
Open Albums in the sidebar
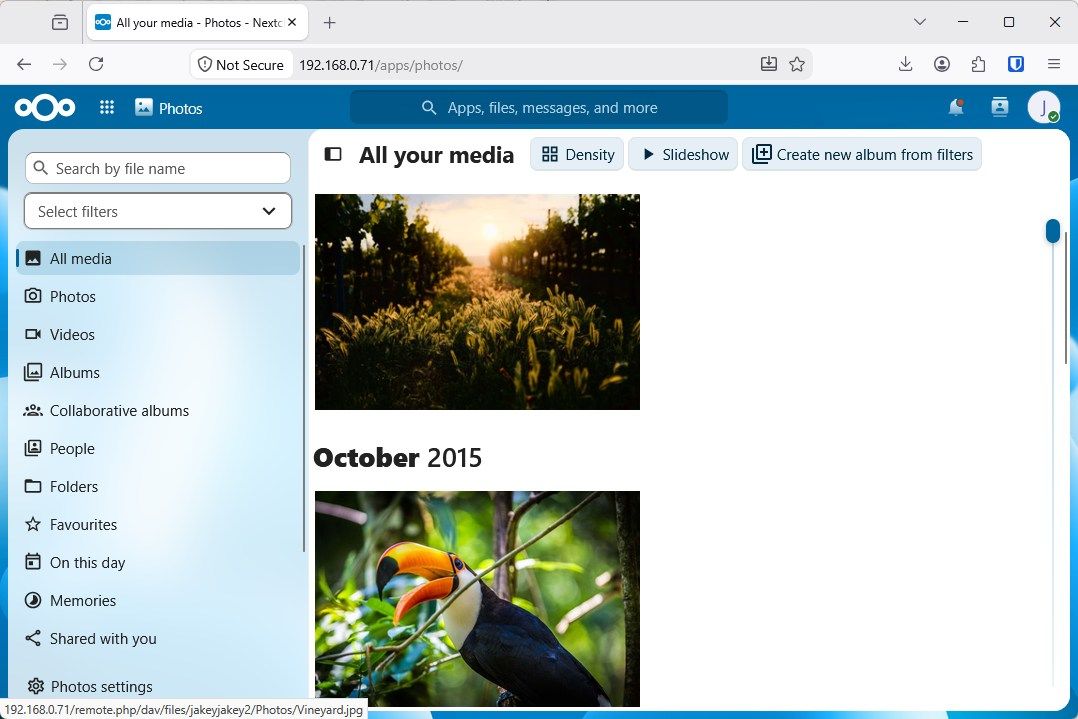click(x=158, y=373)
